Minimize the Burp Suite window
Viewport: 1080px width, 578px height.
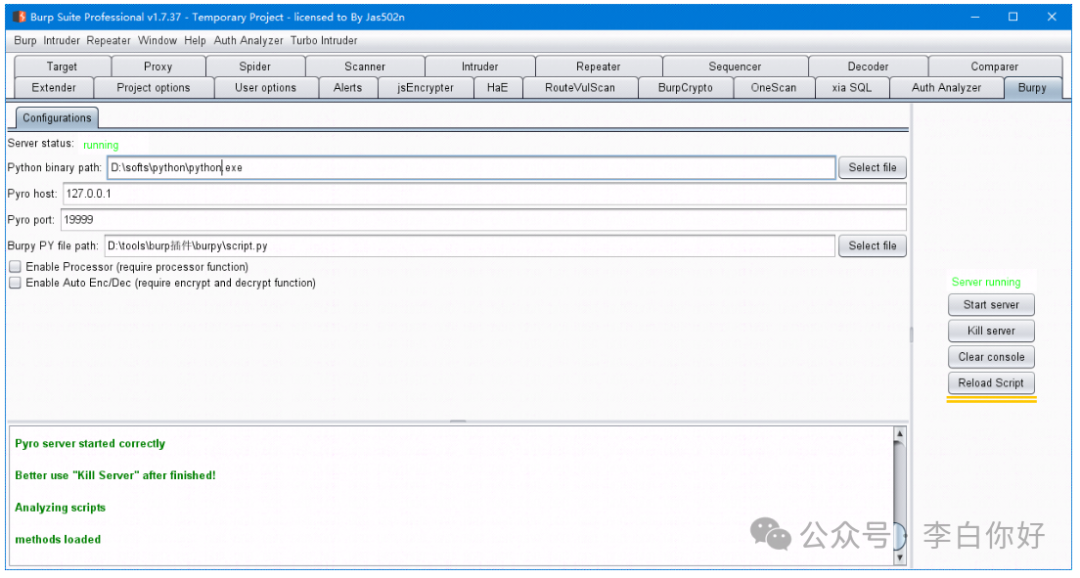point(975,17)
